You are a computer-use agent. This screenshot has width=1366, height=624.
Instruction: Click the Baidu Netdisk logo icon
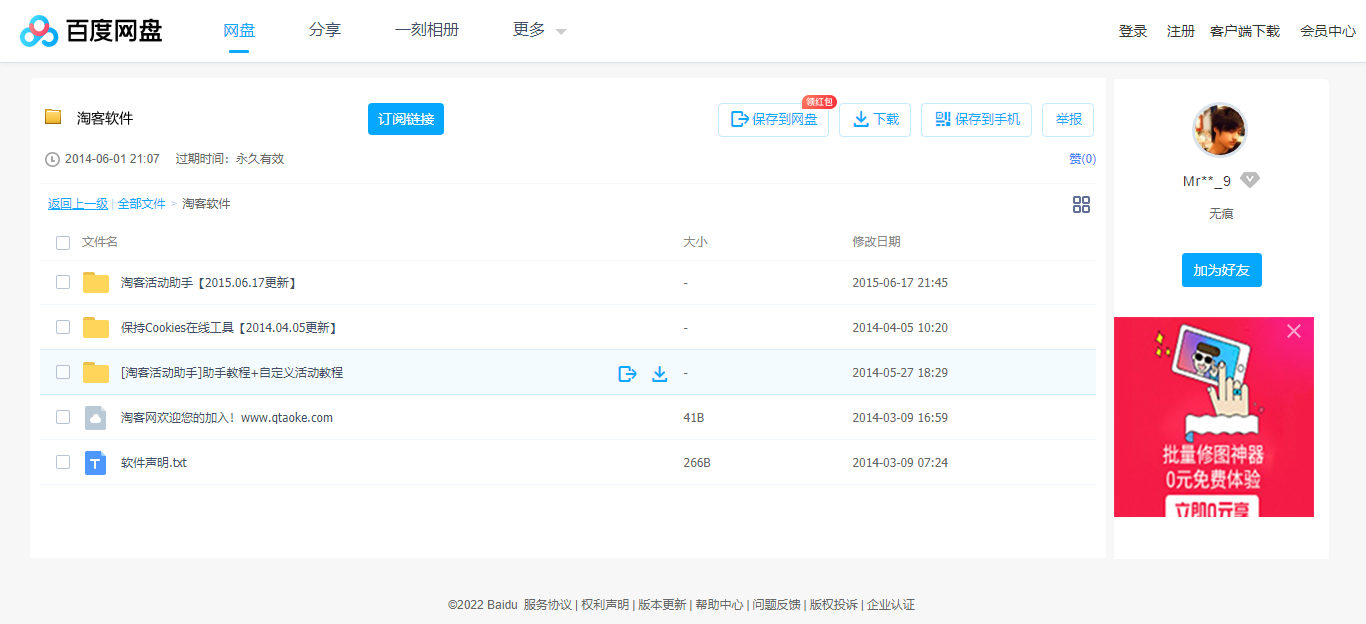click(x=38, y=30)
